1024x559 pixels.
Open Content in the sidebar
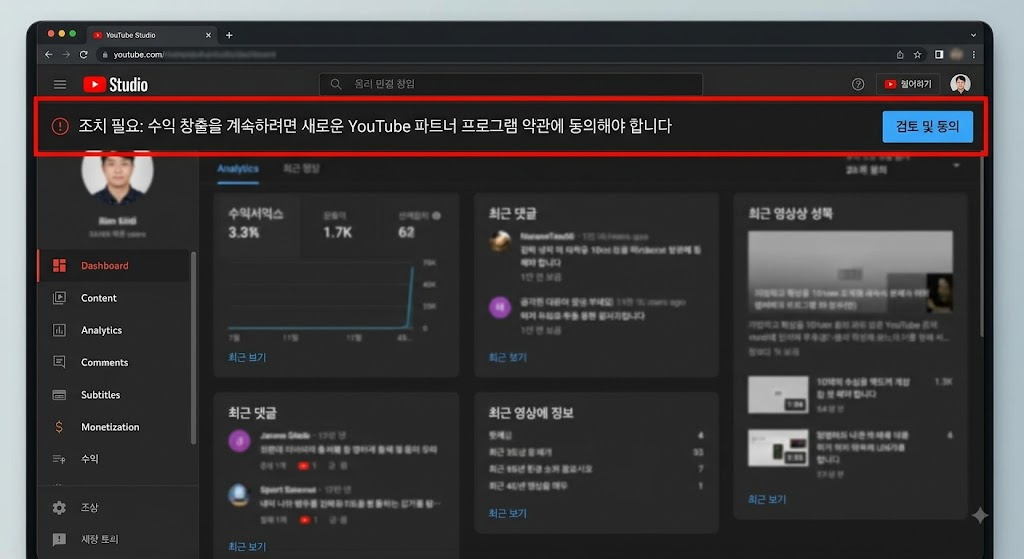[x=114, y=298]
